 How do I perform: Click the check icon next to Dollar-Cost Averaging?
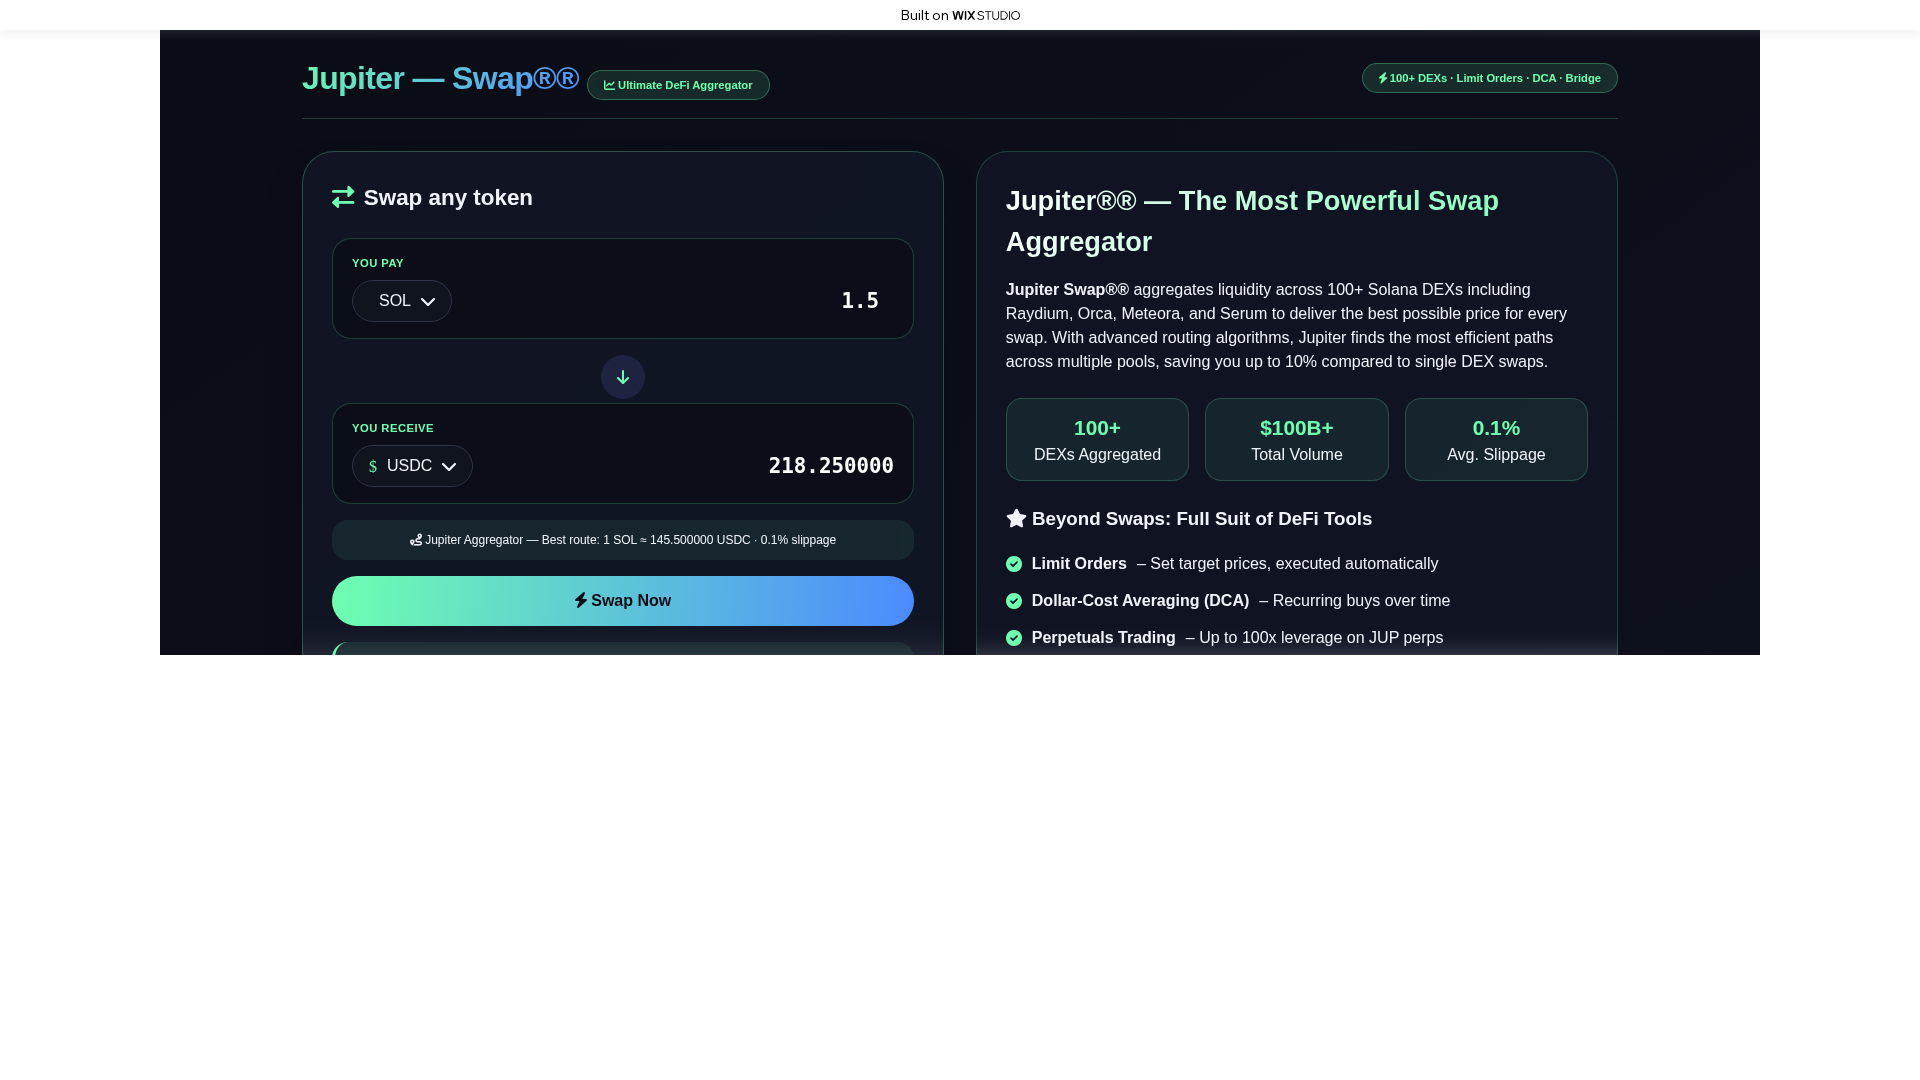tap(1014, 601)
